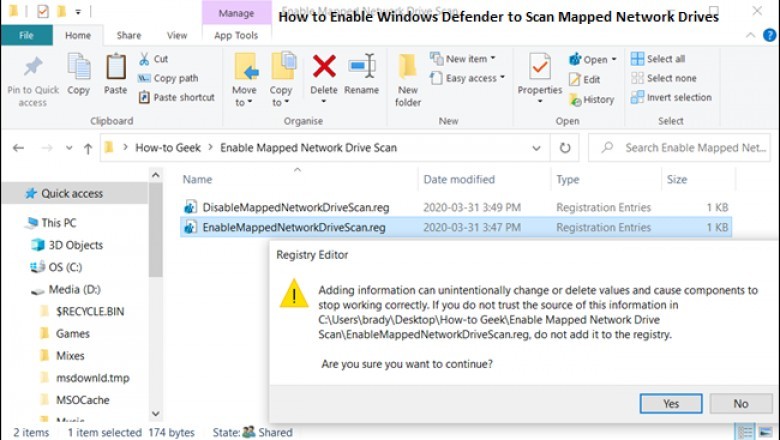Sort by the Size column header
The image size is (780, 440).
[677, 179]
